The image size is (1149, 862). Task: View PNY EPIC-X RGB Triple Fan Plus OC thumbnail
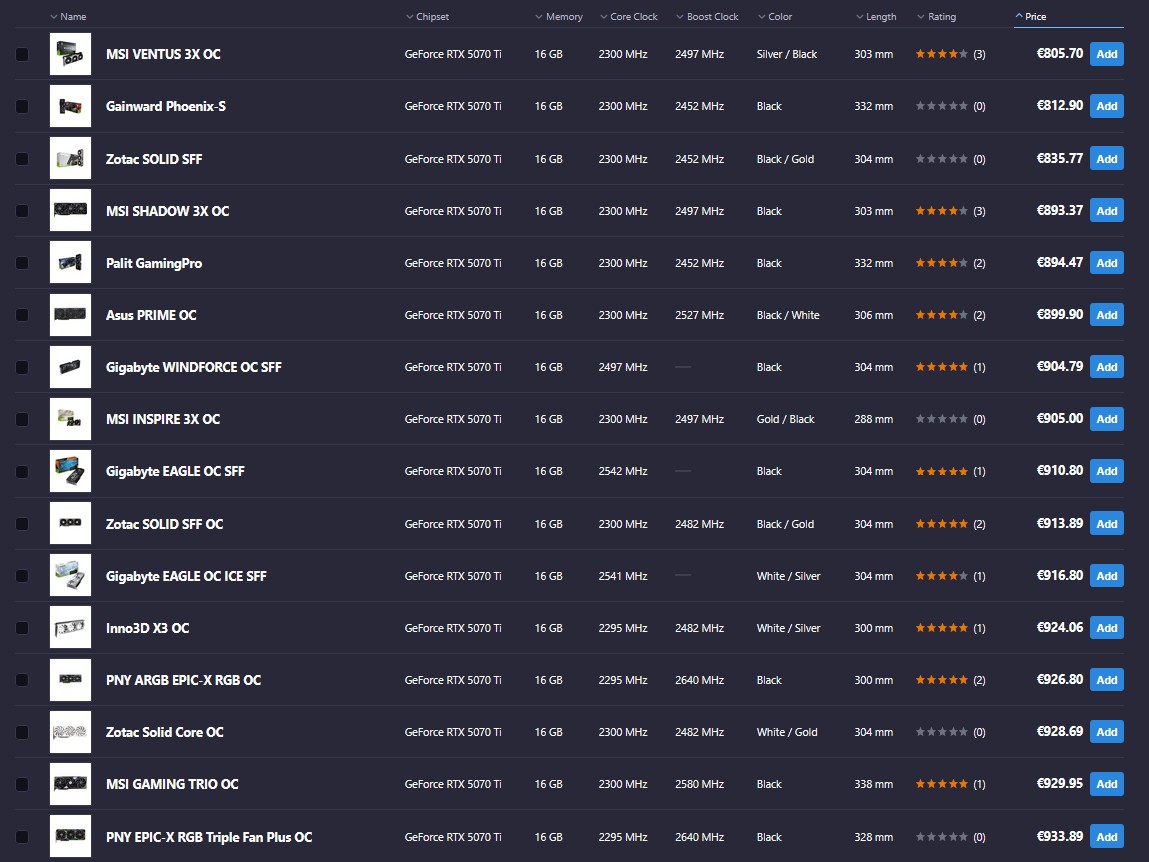70,836
